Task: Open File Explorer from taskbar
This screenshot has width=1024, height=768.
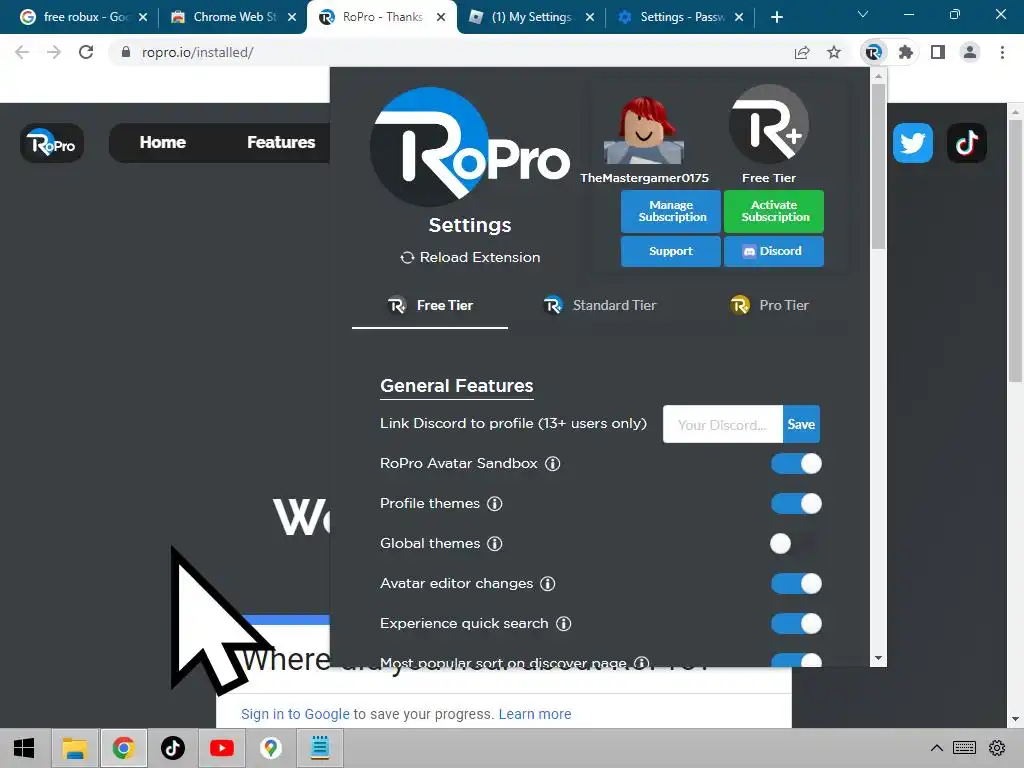Action: [74, 748]
